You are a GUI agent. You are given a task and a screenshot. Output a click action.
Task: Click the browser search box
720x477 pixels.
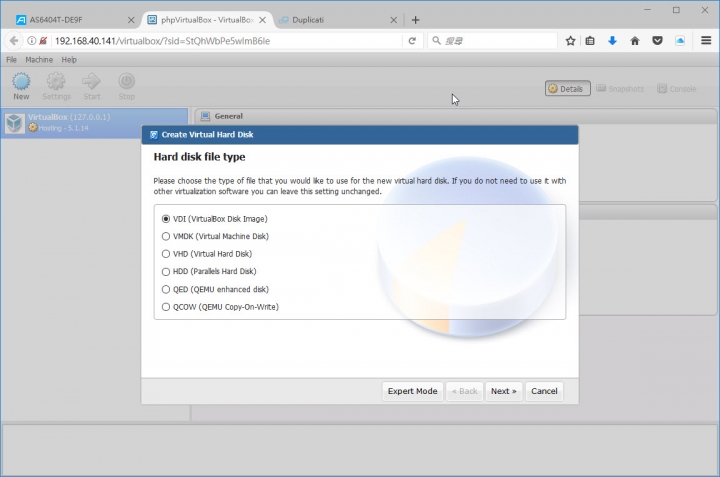(x=493, y=41)
